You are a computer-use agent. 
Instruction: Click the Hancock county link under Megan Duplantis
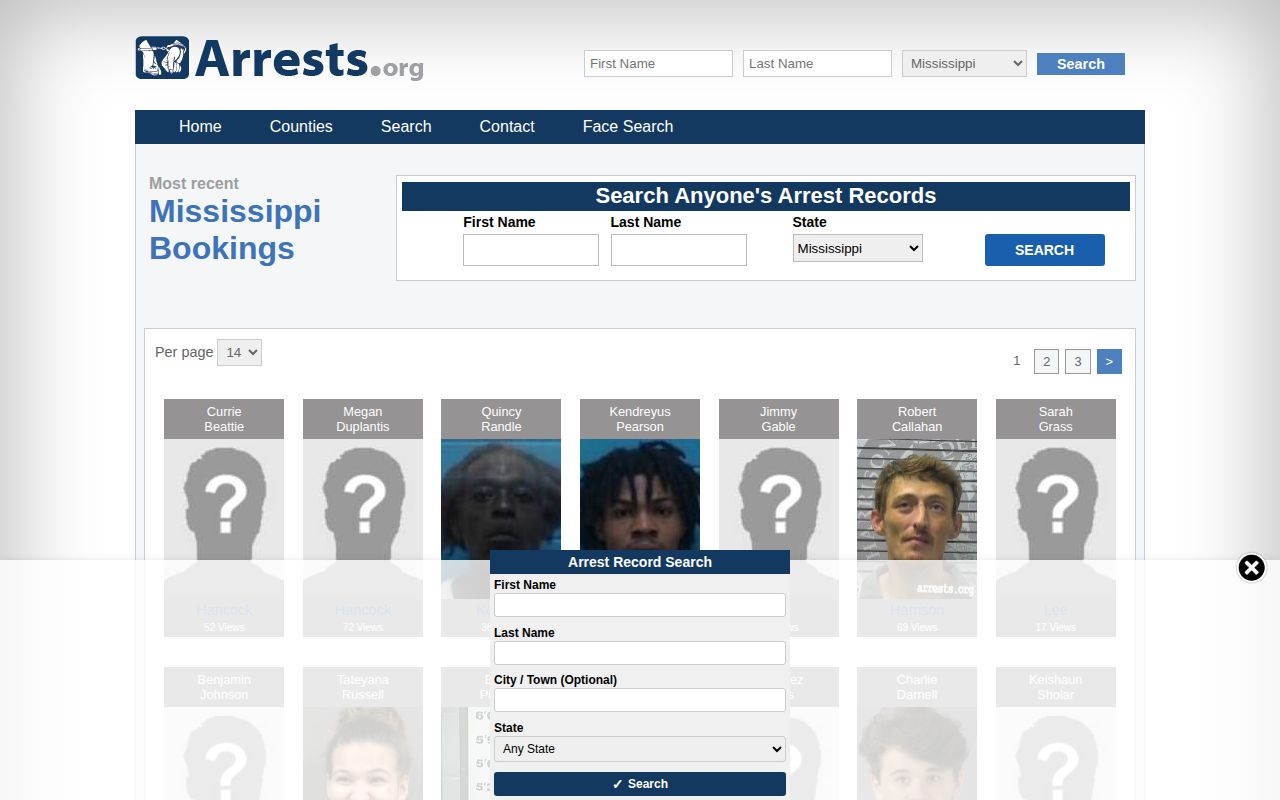[x=363, y=610]
